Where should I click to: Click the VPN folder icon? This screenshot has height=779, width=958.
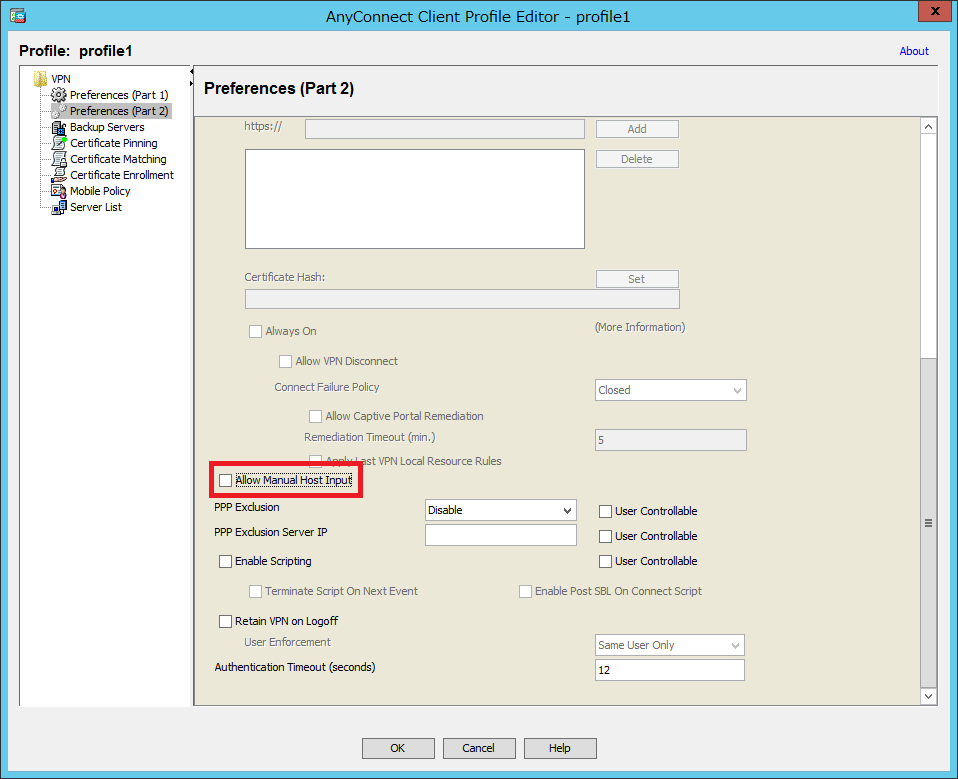tap(40, 79)
